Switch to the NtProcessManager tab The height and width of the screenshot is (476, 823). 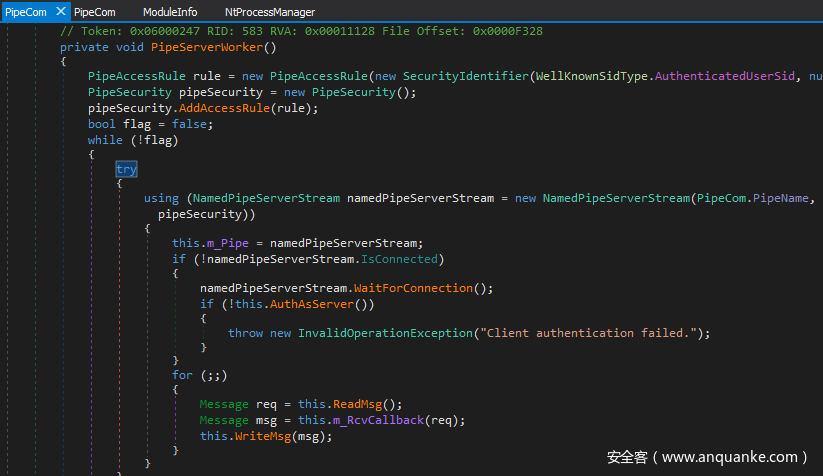pos(270,12)
